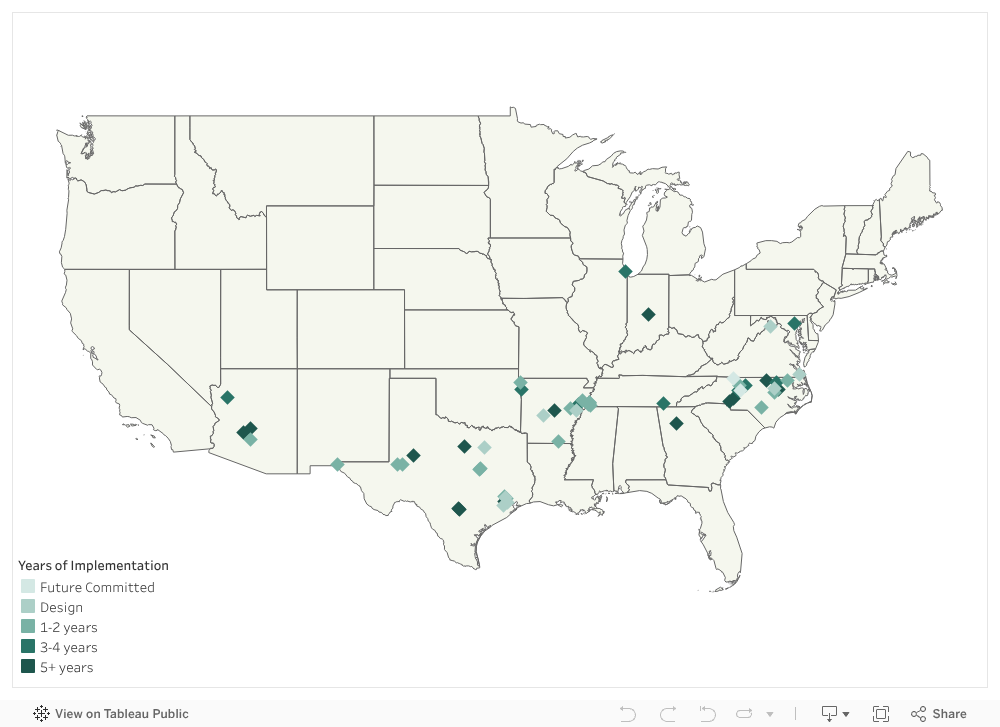Open the View on Tableau Public link
Image resolution: width=1000 pixels, height=727 pixels.
(x=121, y=714)
